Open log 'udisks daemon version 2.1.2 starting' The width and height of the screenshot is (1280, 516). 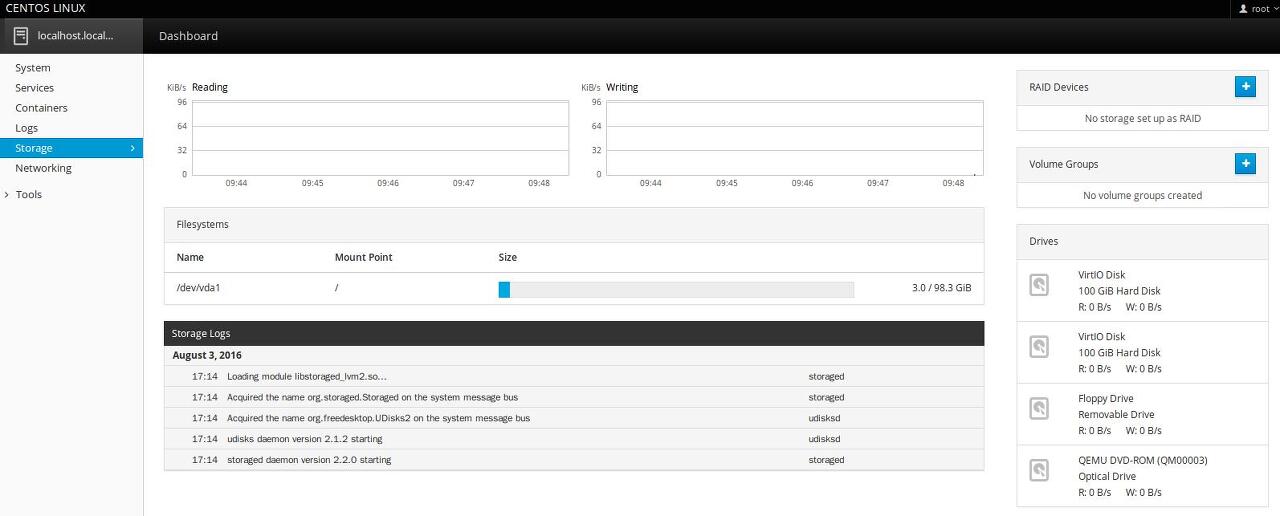pyautogui.click(x=574, y=439)
